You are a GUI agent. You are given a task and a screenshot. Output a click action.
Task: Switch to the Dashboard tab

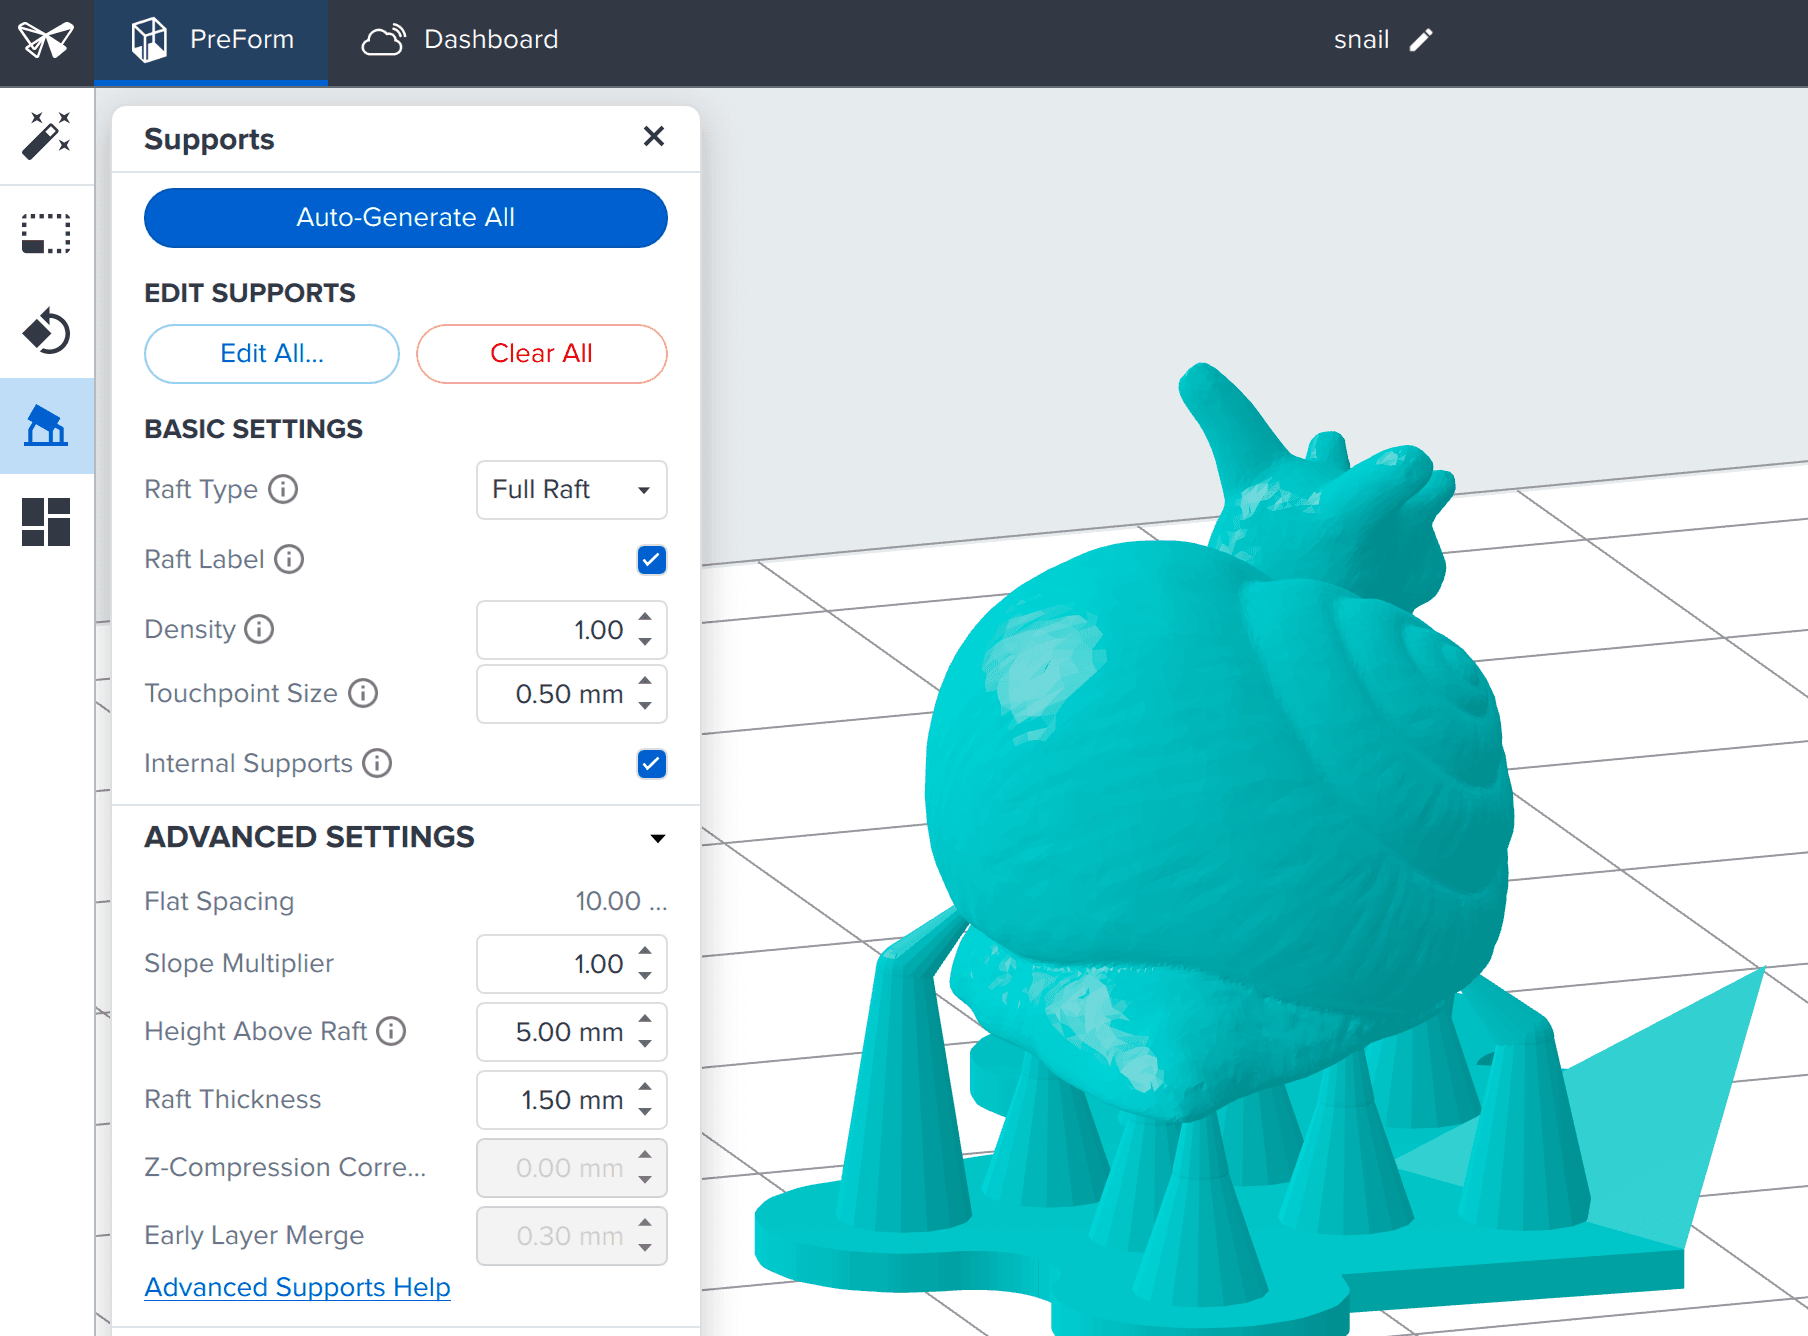pyautogui.click(x=460, y=40)
